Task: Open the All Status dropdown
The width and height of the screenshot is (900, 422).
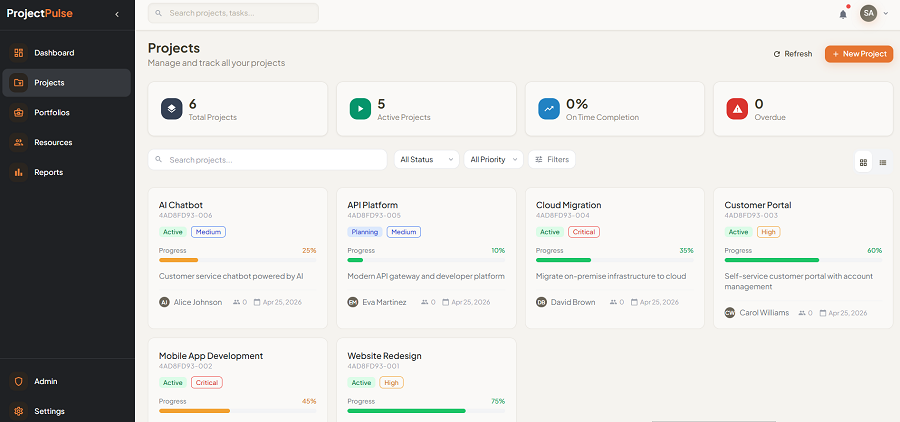Action: click(426, 159)
